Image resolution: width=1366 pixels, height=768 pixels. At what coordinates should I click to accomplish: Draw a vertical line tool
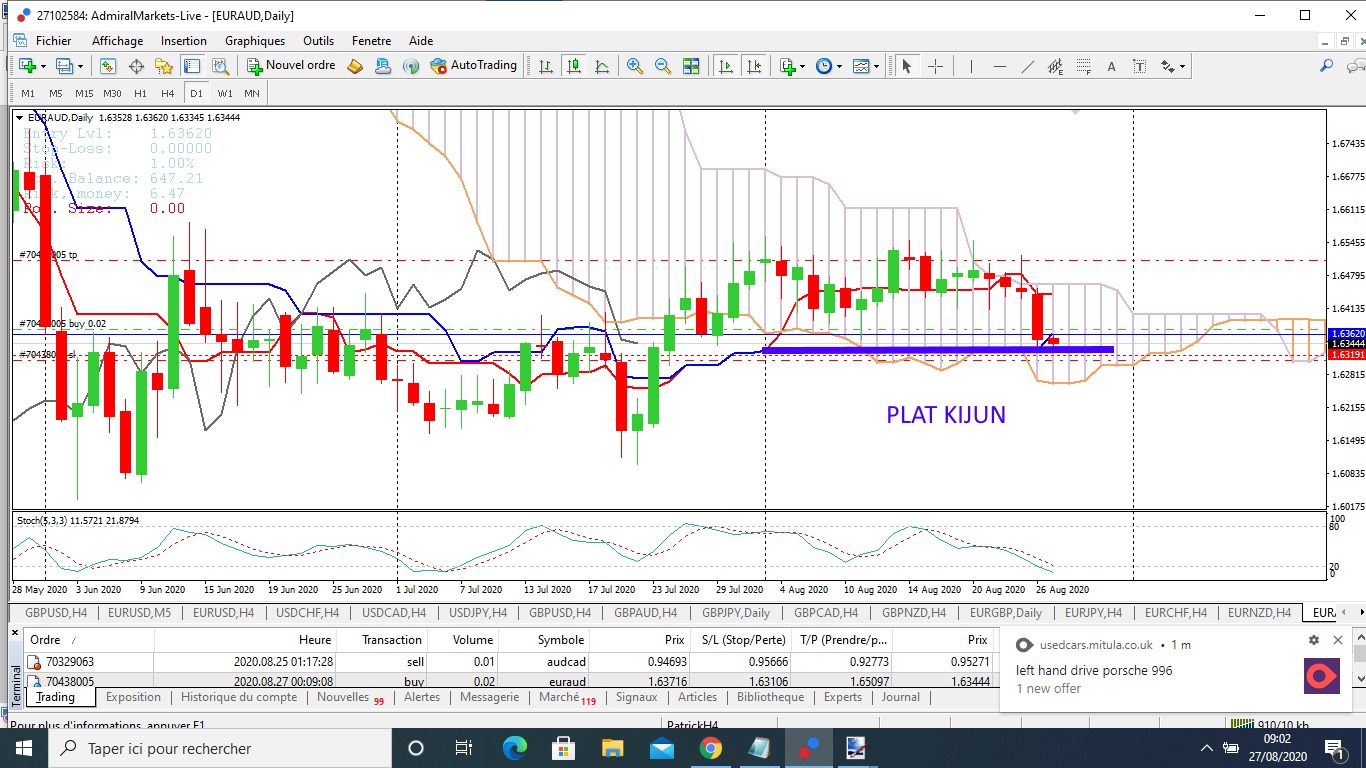click(971, 66)
